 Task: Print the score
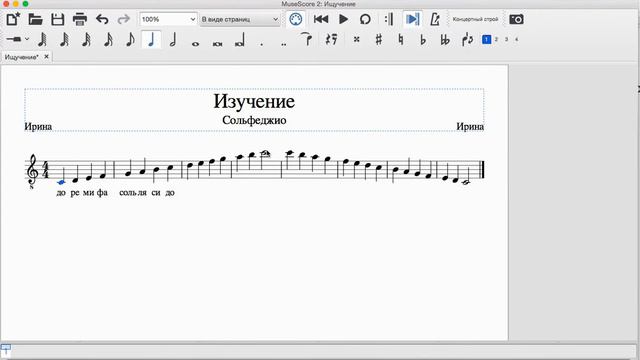(x=80, y=19)
